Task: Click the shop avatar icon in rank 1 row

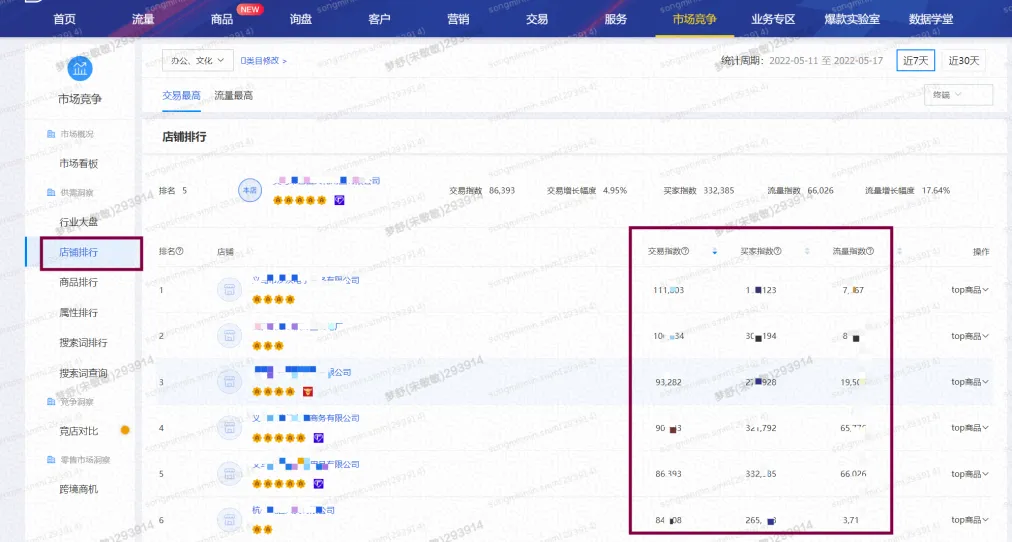Action: tap(231, 291)
